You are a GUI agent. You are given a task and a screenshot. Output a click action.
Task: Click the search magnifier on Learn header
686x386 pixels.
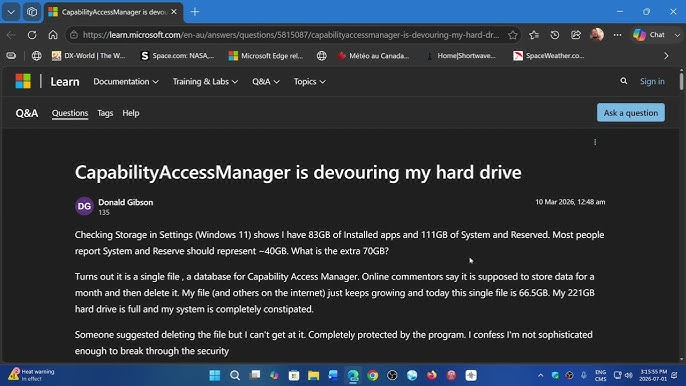point(623,81)
